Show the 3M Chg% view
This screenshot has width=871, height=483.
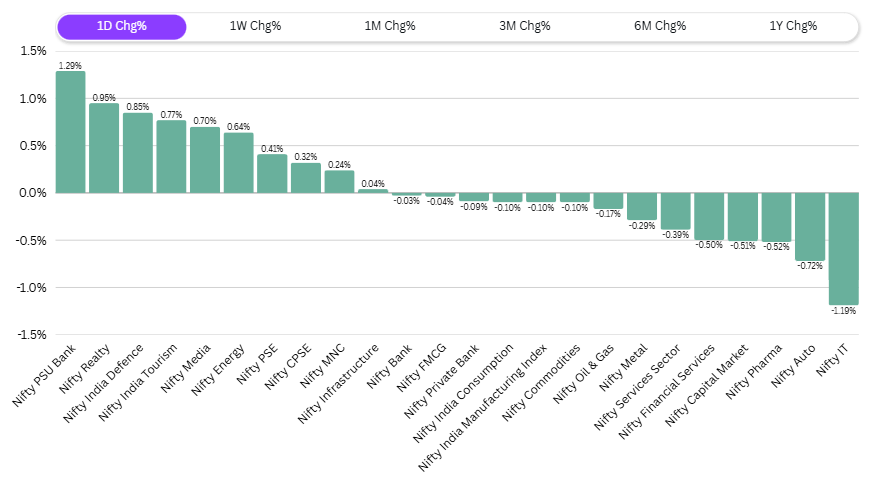[525, 26]
